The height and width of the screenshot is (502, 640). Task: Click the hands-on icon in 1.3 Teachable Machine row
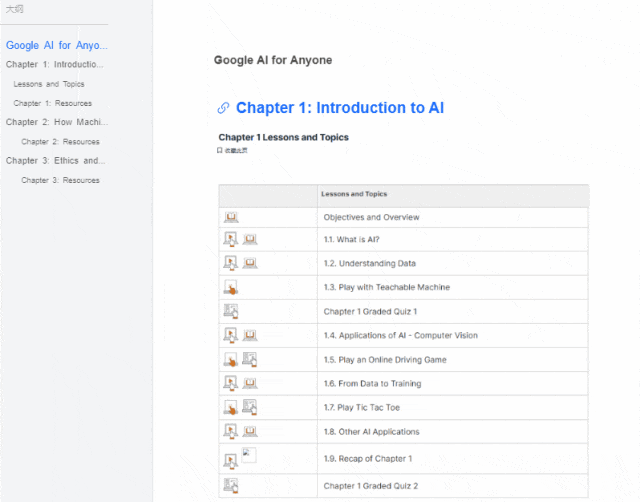click(x=231, y=287)
